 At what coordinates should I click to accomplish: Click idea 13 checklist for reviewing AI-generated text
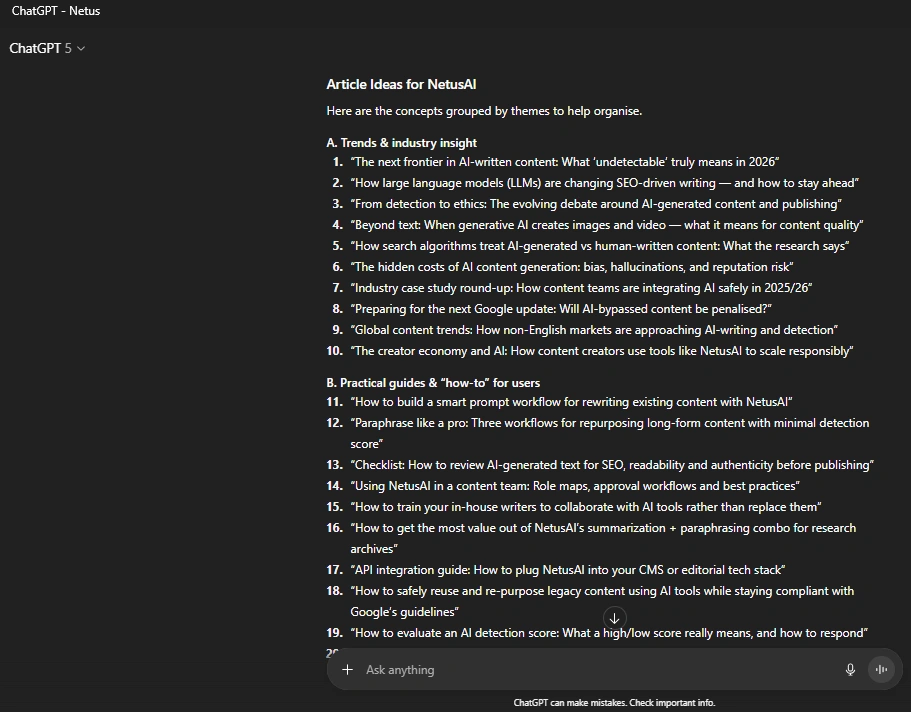click(x=611, y=465)
